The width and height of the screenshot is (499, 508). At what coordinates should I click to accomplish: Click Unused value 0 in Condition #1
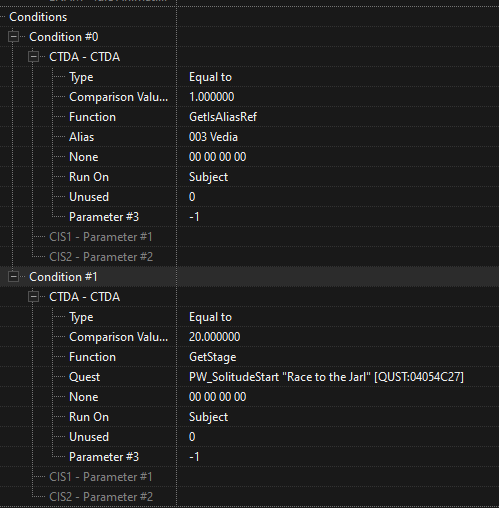pyautogui.click(x=192, y=437)
